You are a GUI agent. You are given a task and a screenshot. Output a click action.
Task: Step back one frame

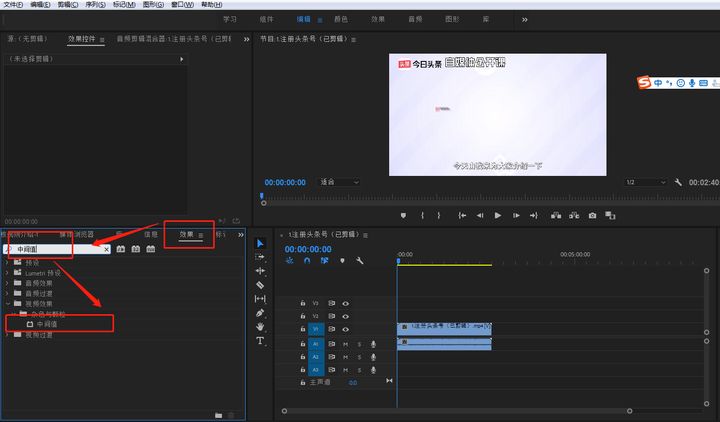tap(480, 215)
